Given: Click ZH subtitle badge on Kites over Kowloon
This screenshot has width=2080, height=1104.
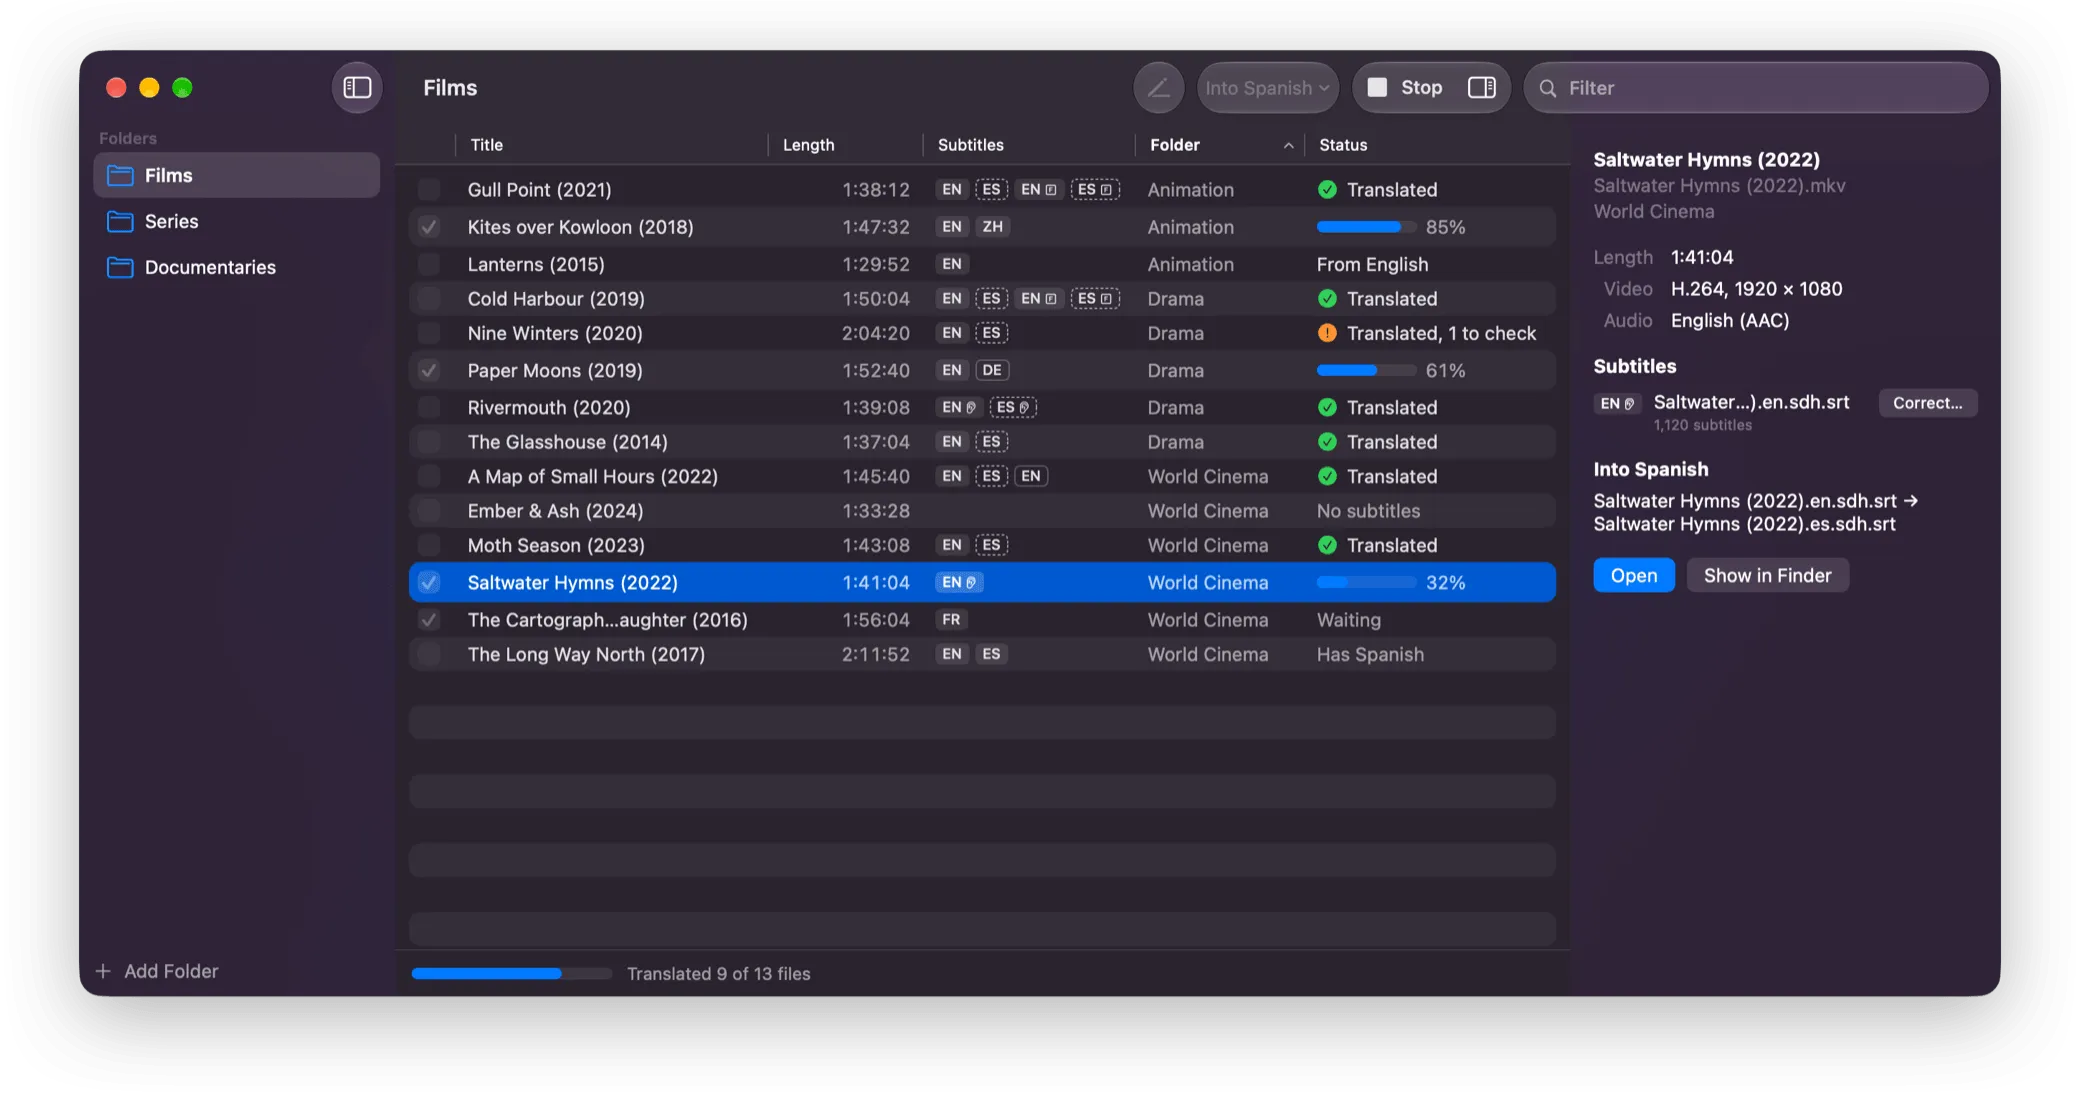Looking at the screenshot, I should (992, 227).
